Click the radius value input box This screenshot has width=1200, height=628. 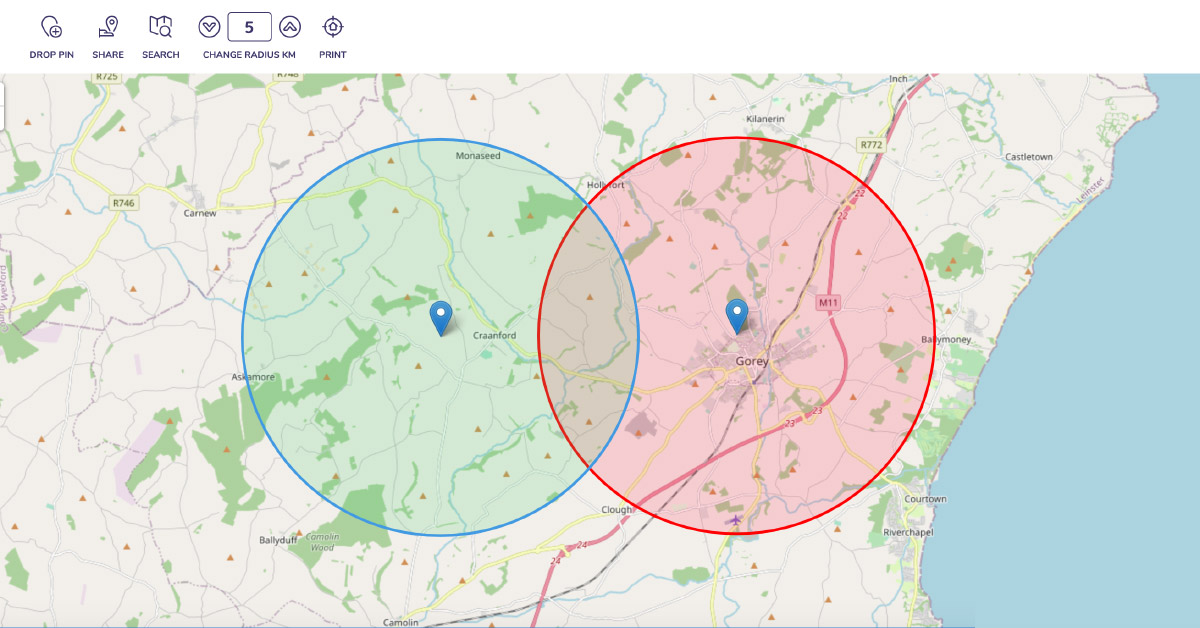point(249,27)
